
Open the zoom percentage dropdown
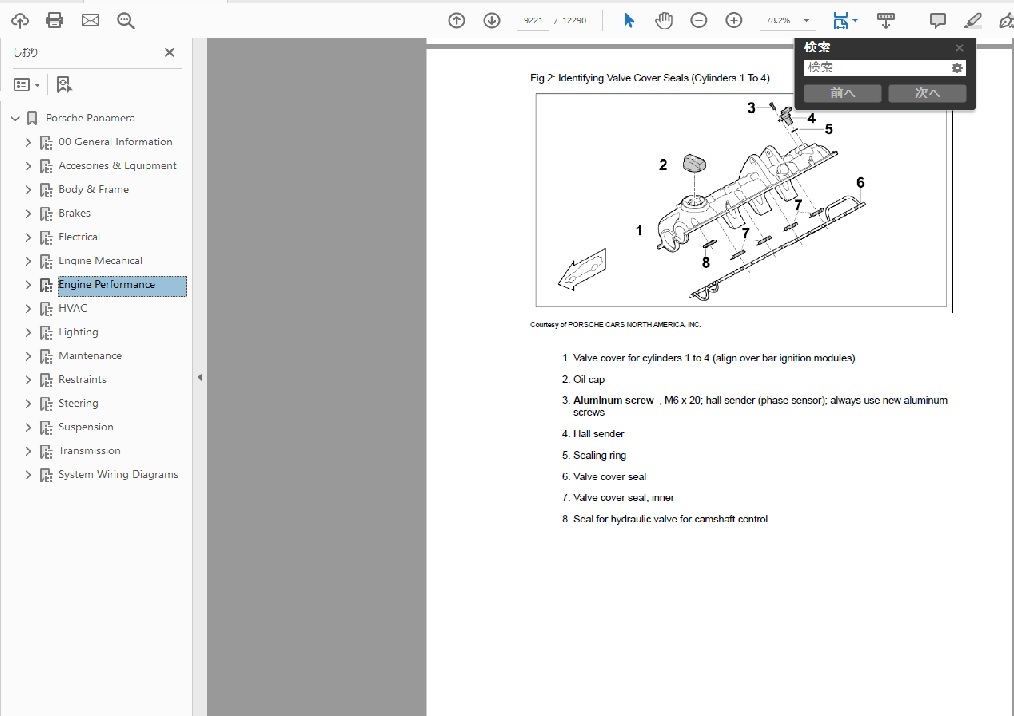tap(807, 20)
